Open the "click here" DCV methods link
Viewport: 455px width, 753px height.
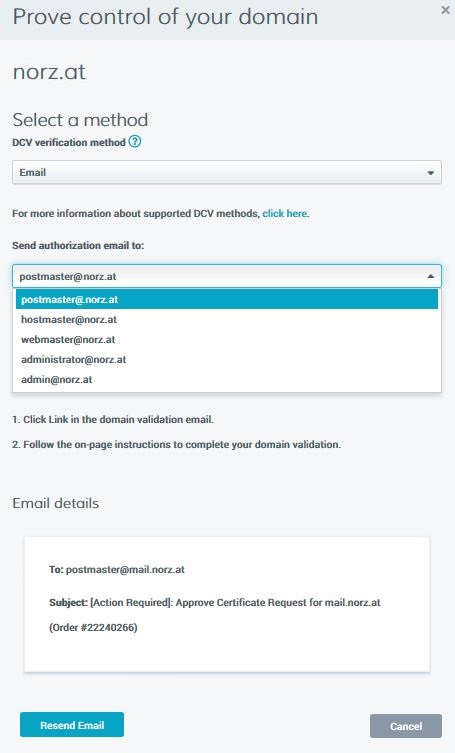click(284, 213)
